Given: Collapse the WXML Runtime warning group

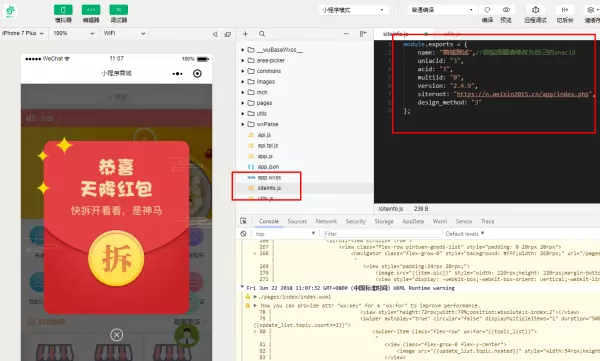Looking at the screenshot, I should [242, 287].
